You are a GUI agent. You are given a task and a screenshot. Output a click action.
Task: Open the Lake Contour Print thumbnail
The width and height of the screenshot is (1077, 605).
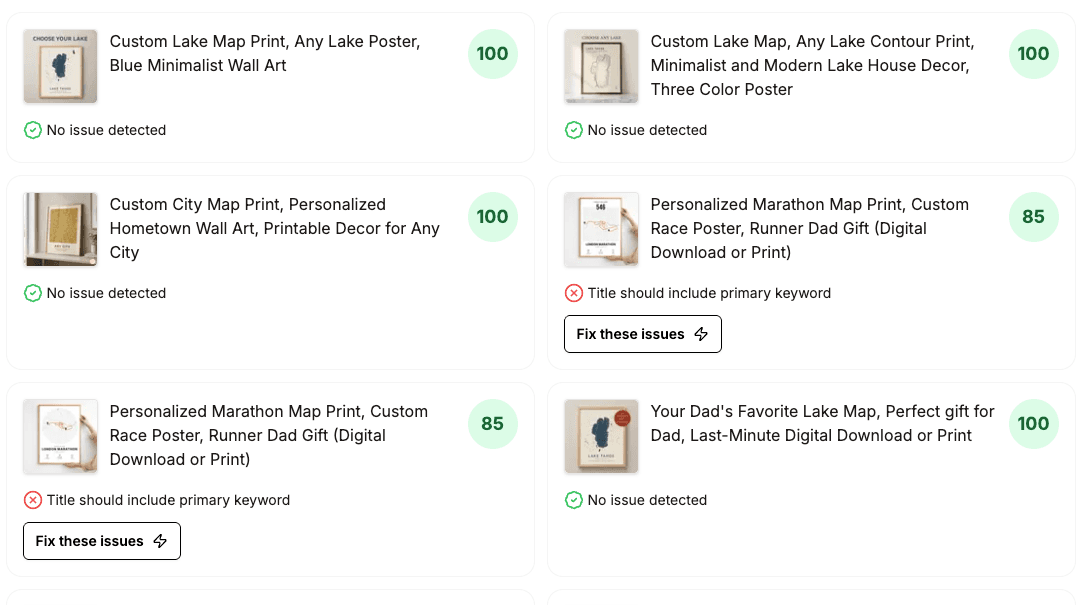(x=601, y=67)
